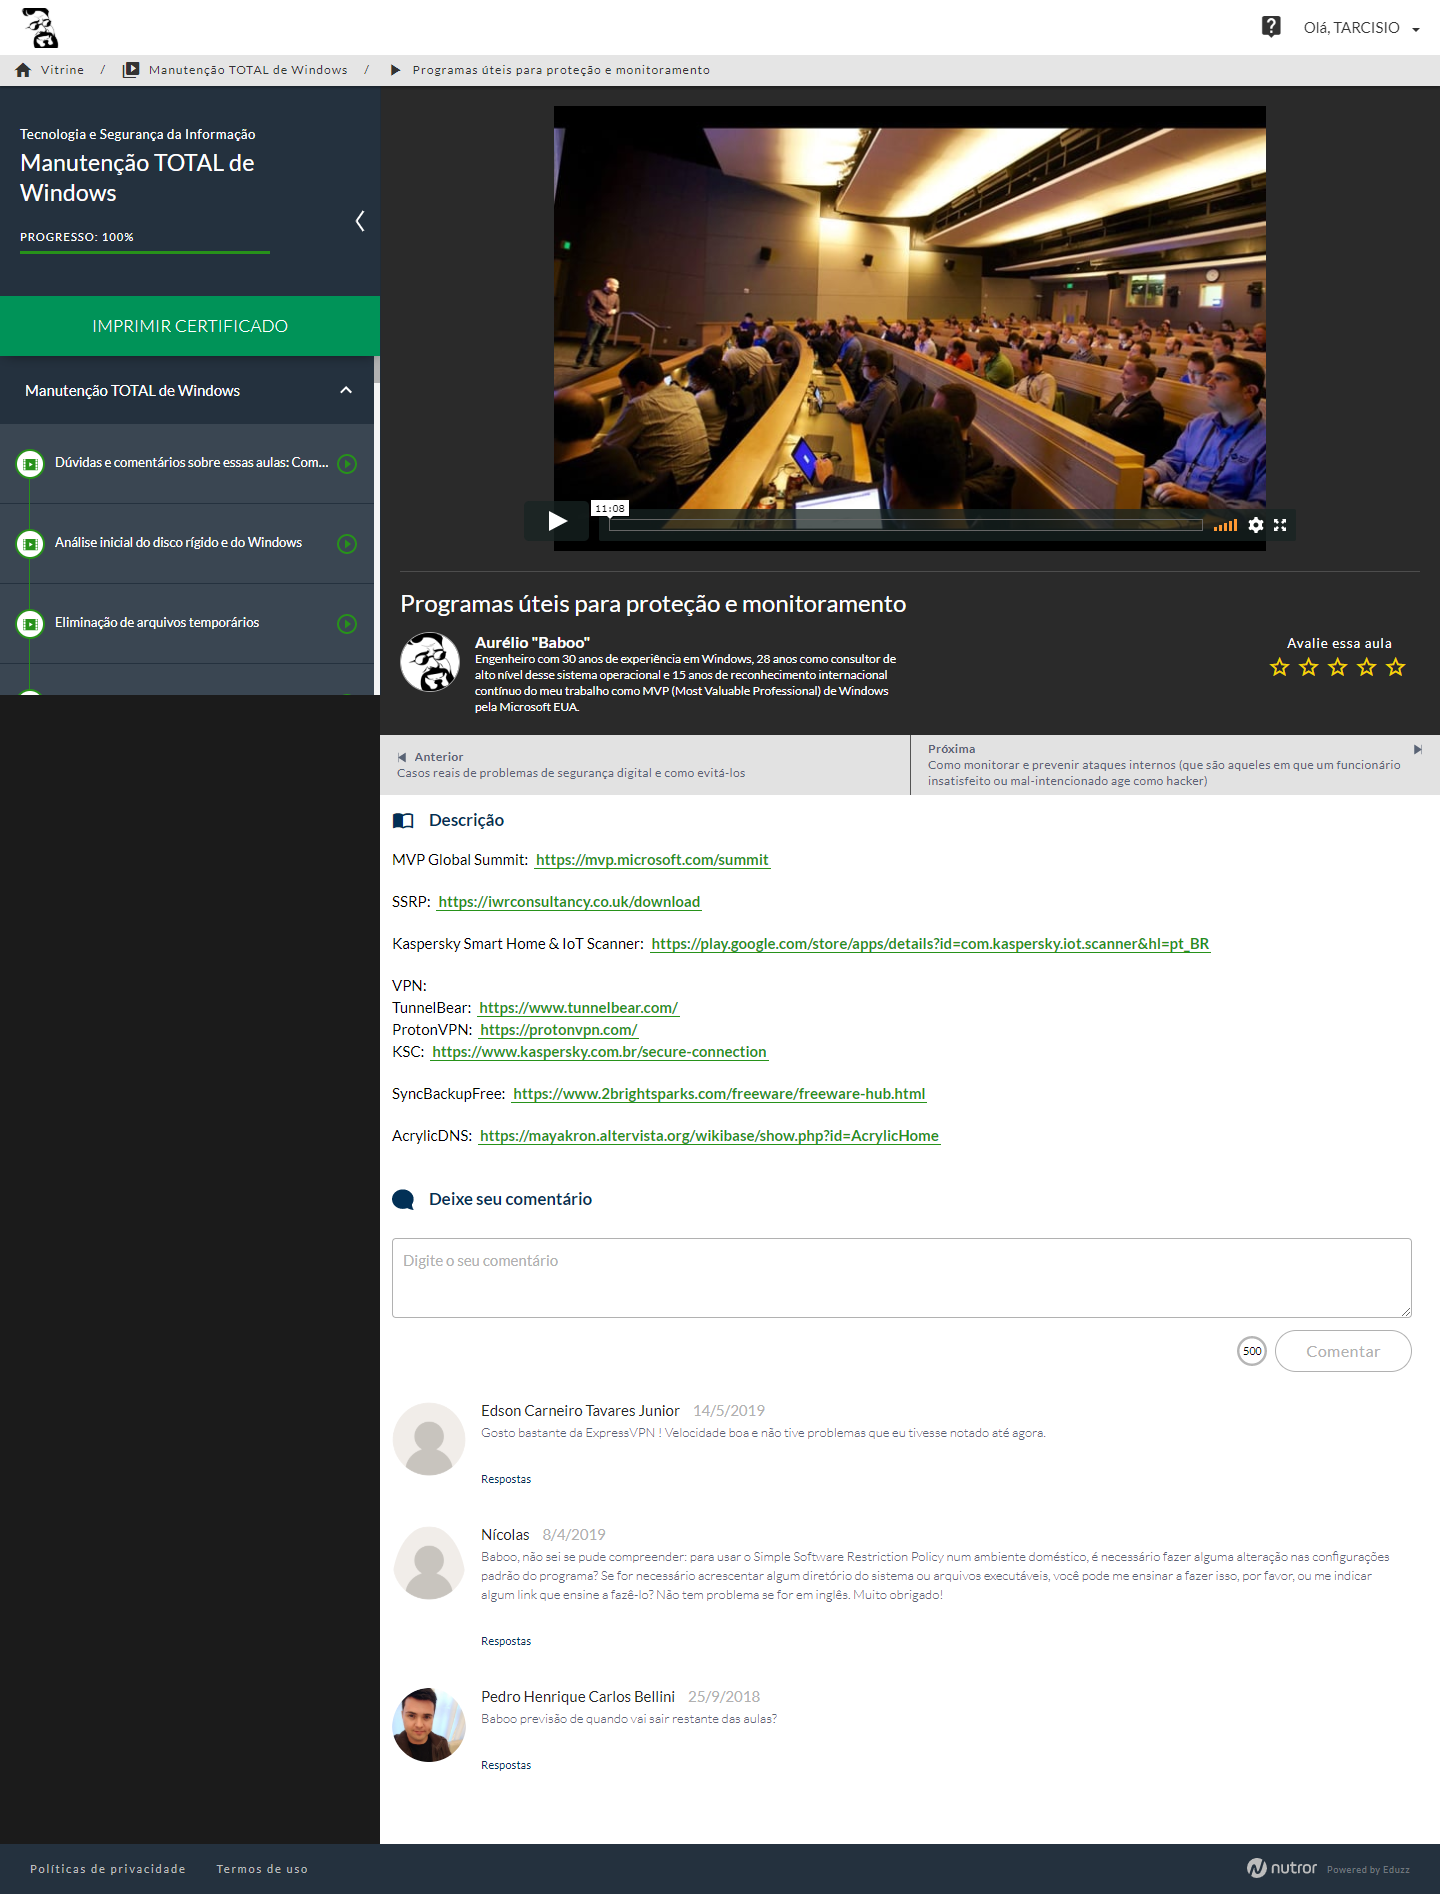Toggle play circle for Eliminação de arquivos temporários
The height and width of the screenshot is (1894, 1440).
347,624
